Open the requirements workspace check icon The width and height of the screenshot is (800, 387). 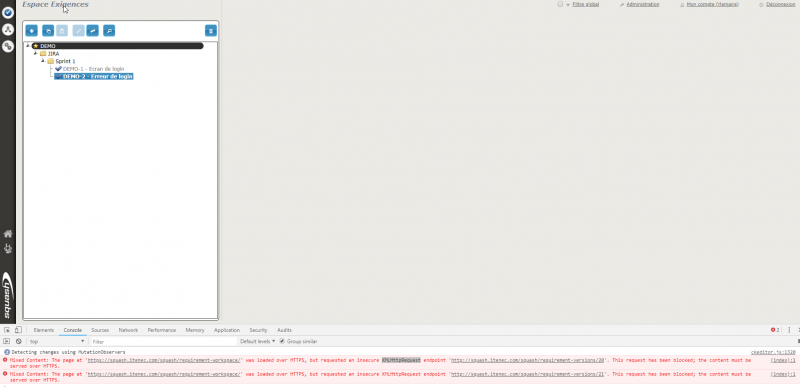(8, 13)
